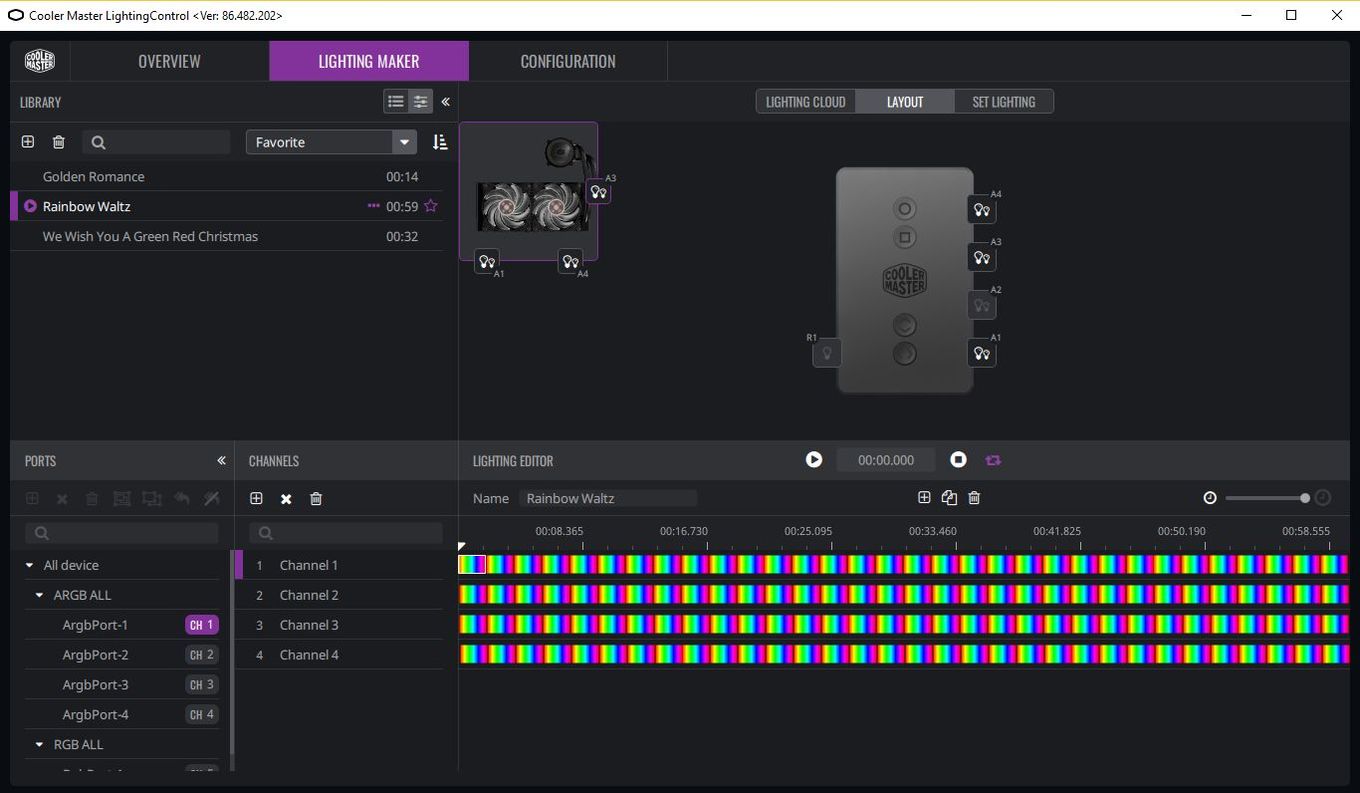Select We Wish You A Green Red Christmas

(x=227, y=237)
